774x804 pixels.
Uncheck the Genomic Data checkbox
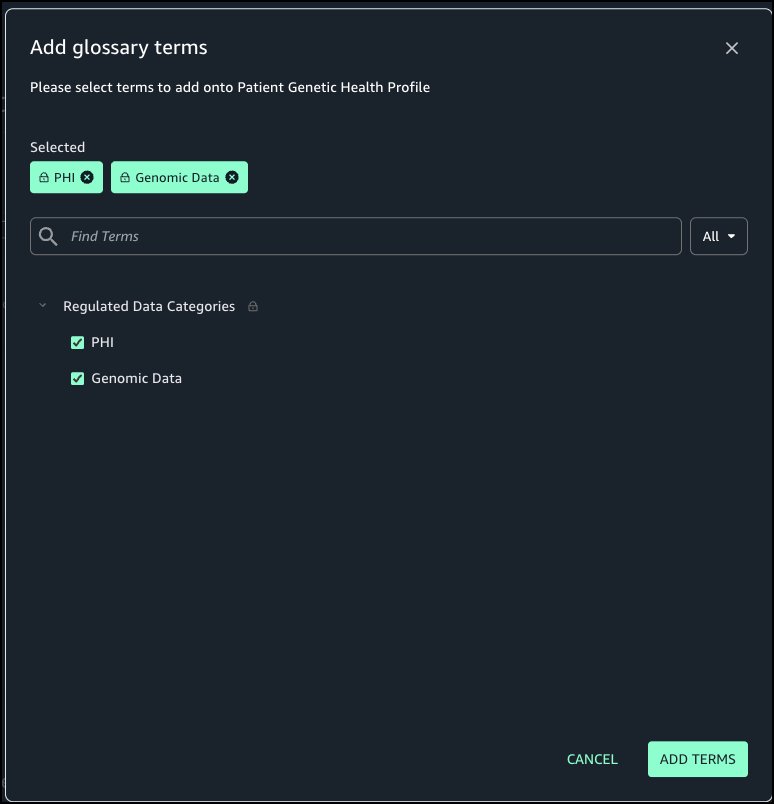tap(77, 379)
